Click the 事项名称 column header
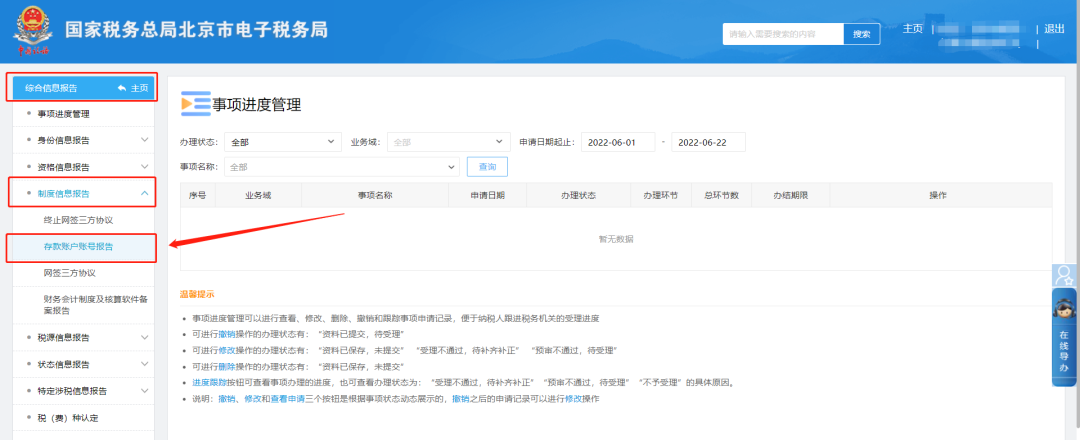 (x=375, y=196)
